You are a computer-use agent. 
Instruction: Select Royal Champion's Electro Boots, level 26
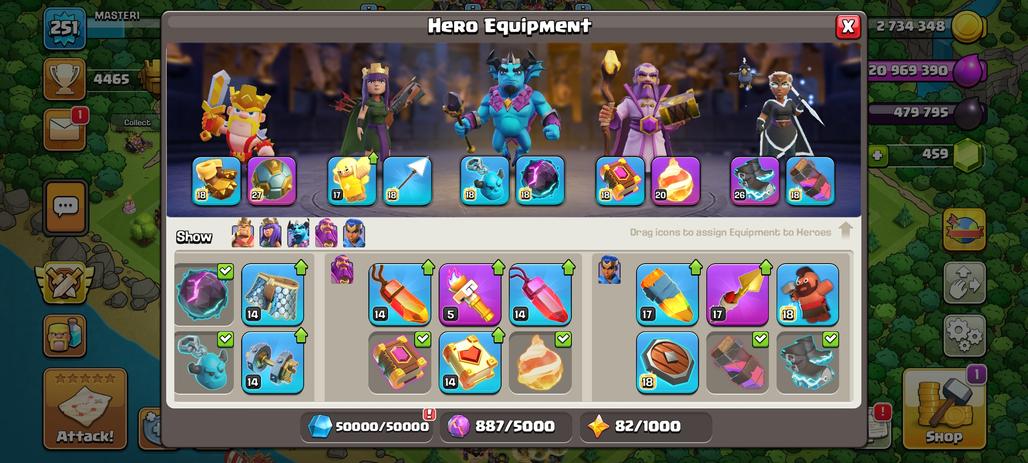755,181
